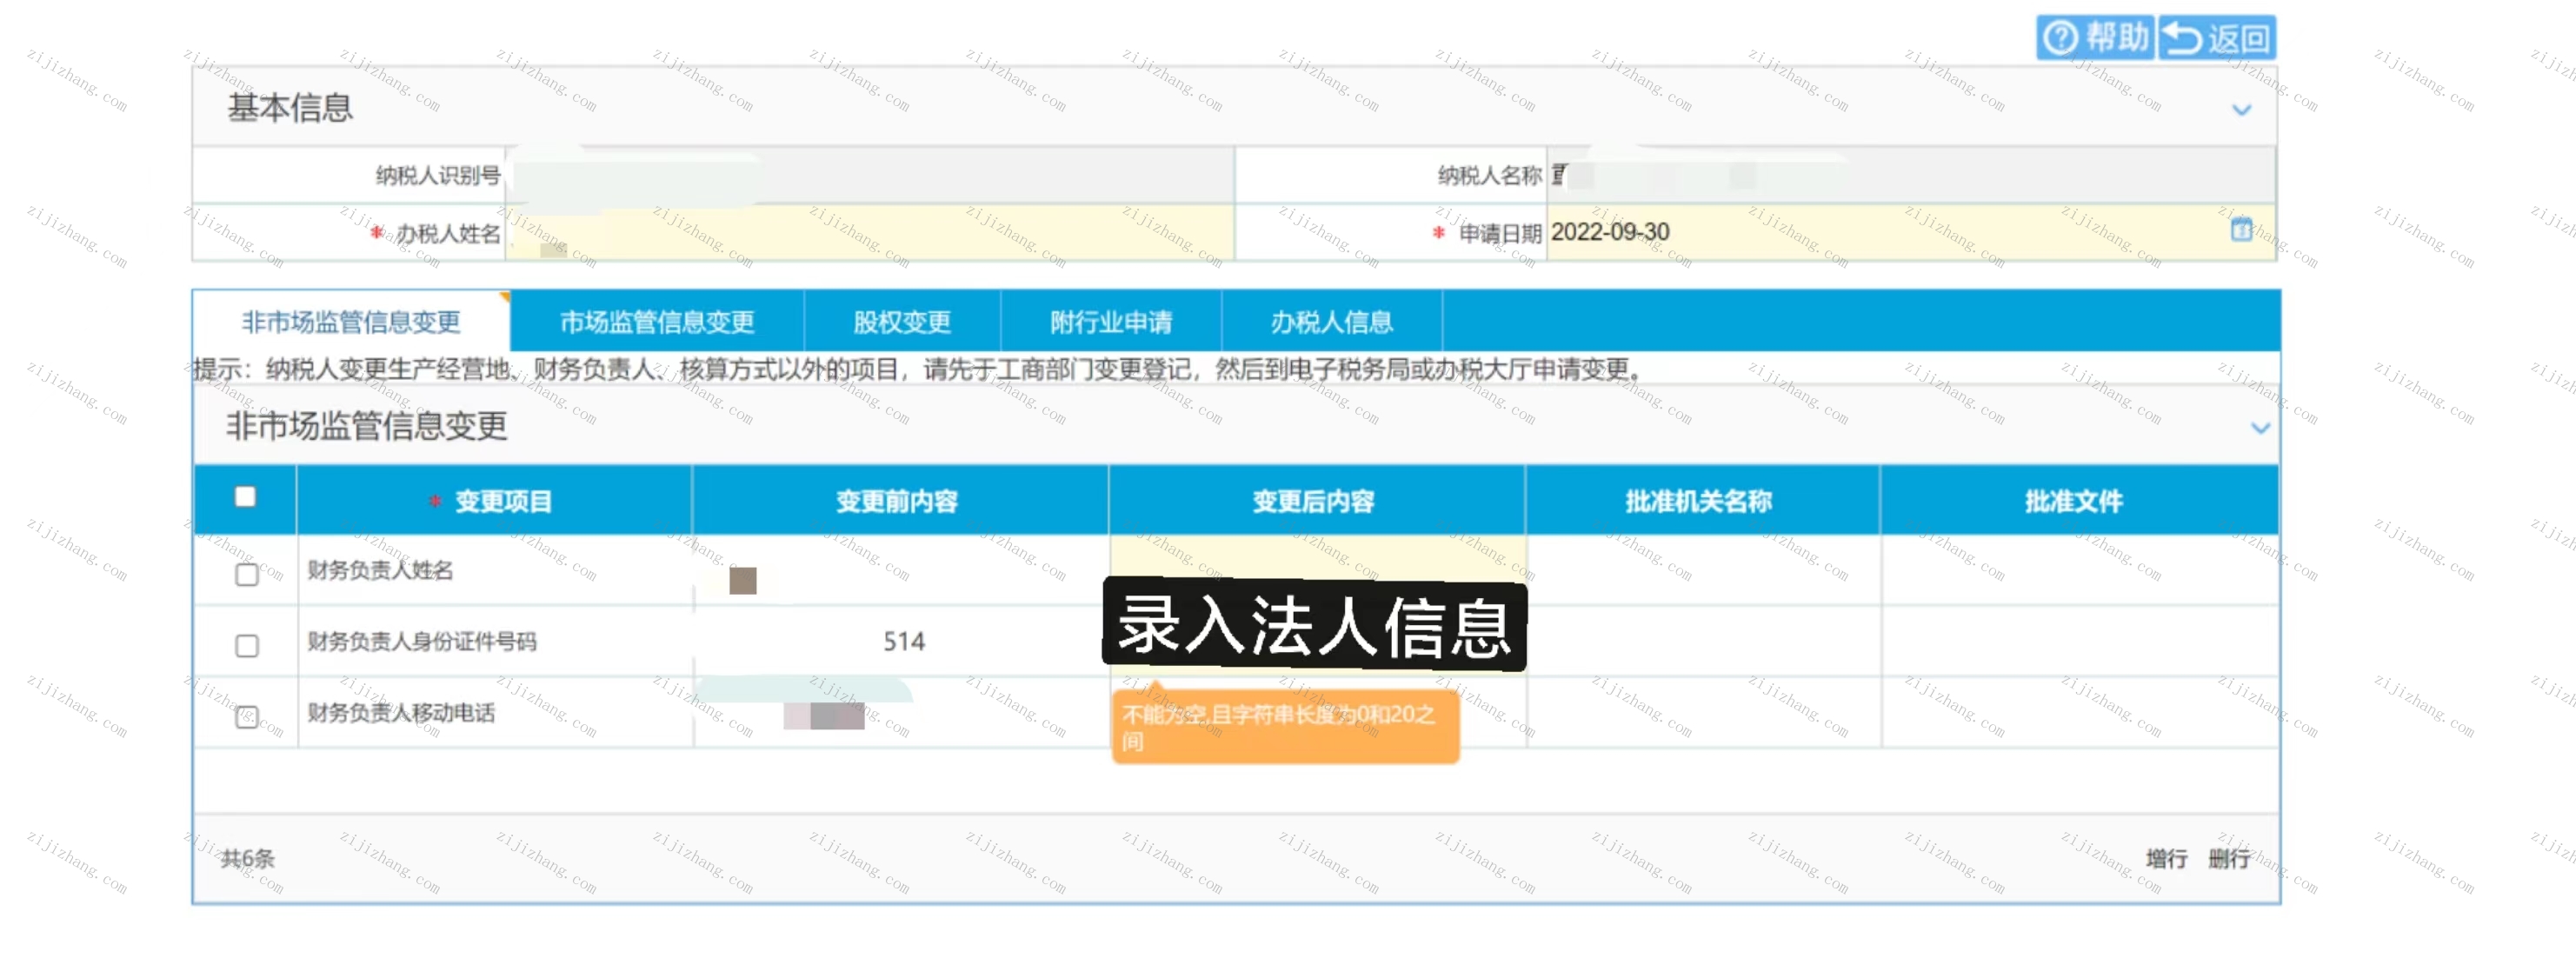Image resolution: width=2576 pixels, height=958 pixels.
Task: Click 删行 to delete a row
Action: click(2229, 858)
